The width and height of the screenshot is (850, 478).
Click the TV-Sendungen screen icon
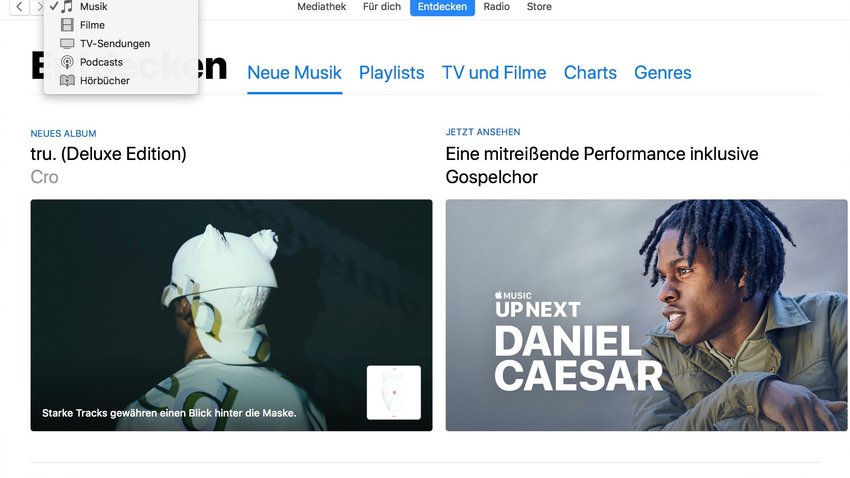click(67, 43)
